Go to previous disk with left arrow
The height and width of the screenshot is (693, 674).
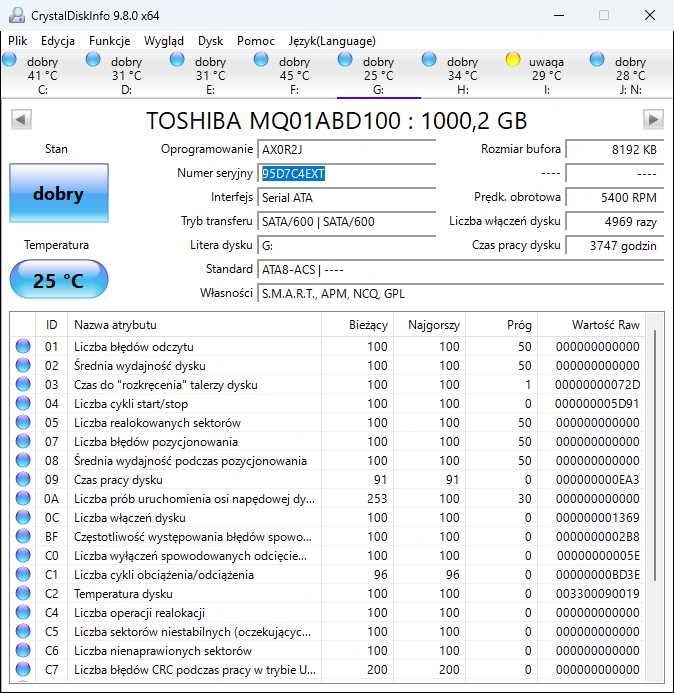21,119
